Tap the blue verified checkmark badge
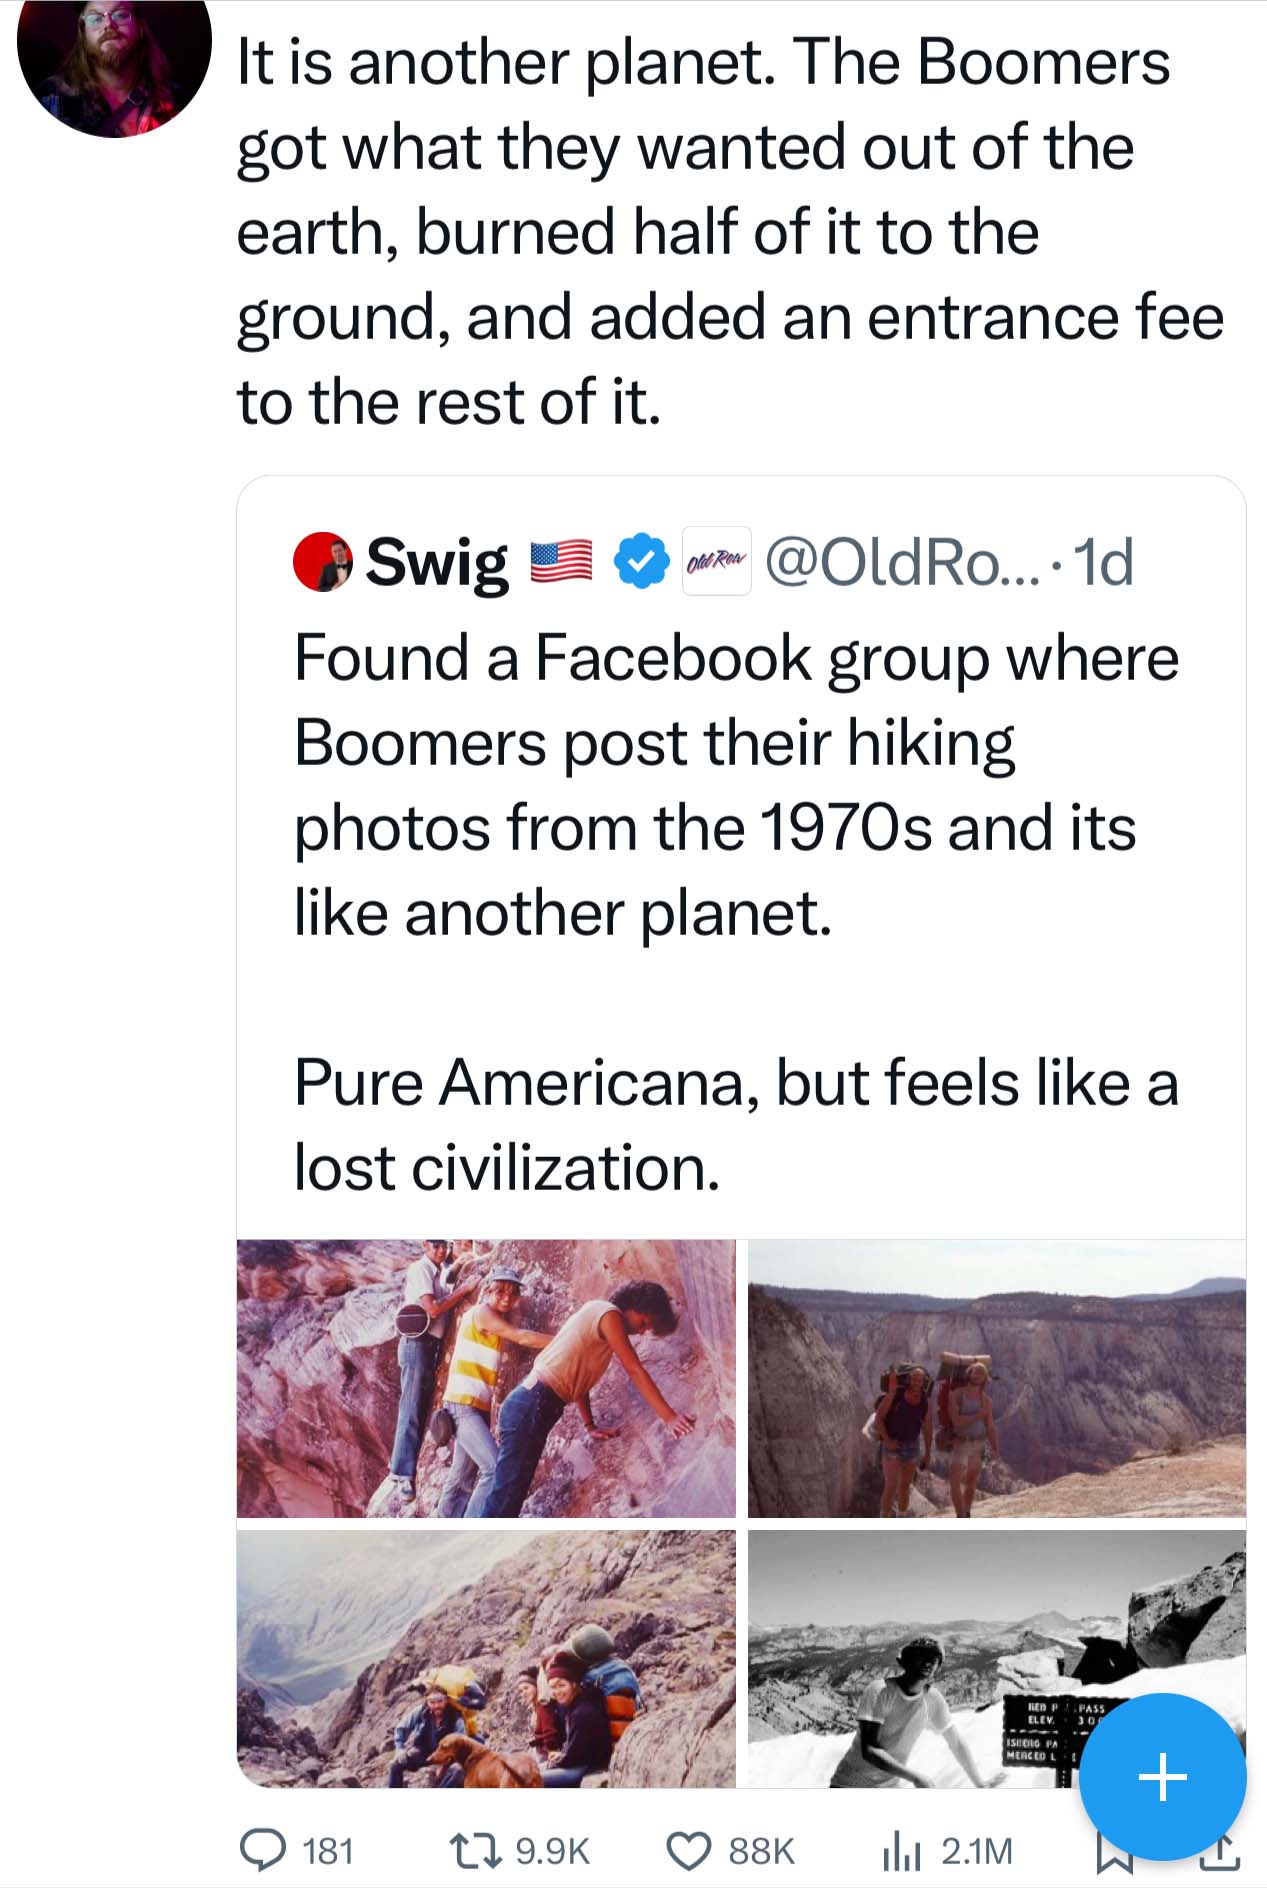The image size is (1267, 1888). tap(641, 562)
